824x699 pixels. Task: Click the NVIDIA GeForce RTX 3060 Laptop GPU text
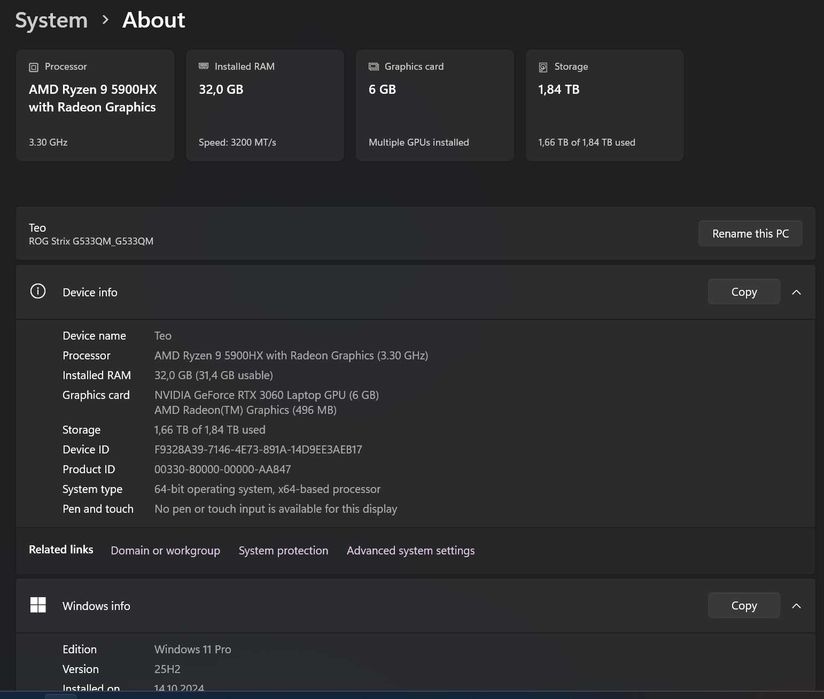[x=266, y=395]
